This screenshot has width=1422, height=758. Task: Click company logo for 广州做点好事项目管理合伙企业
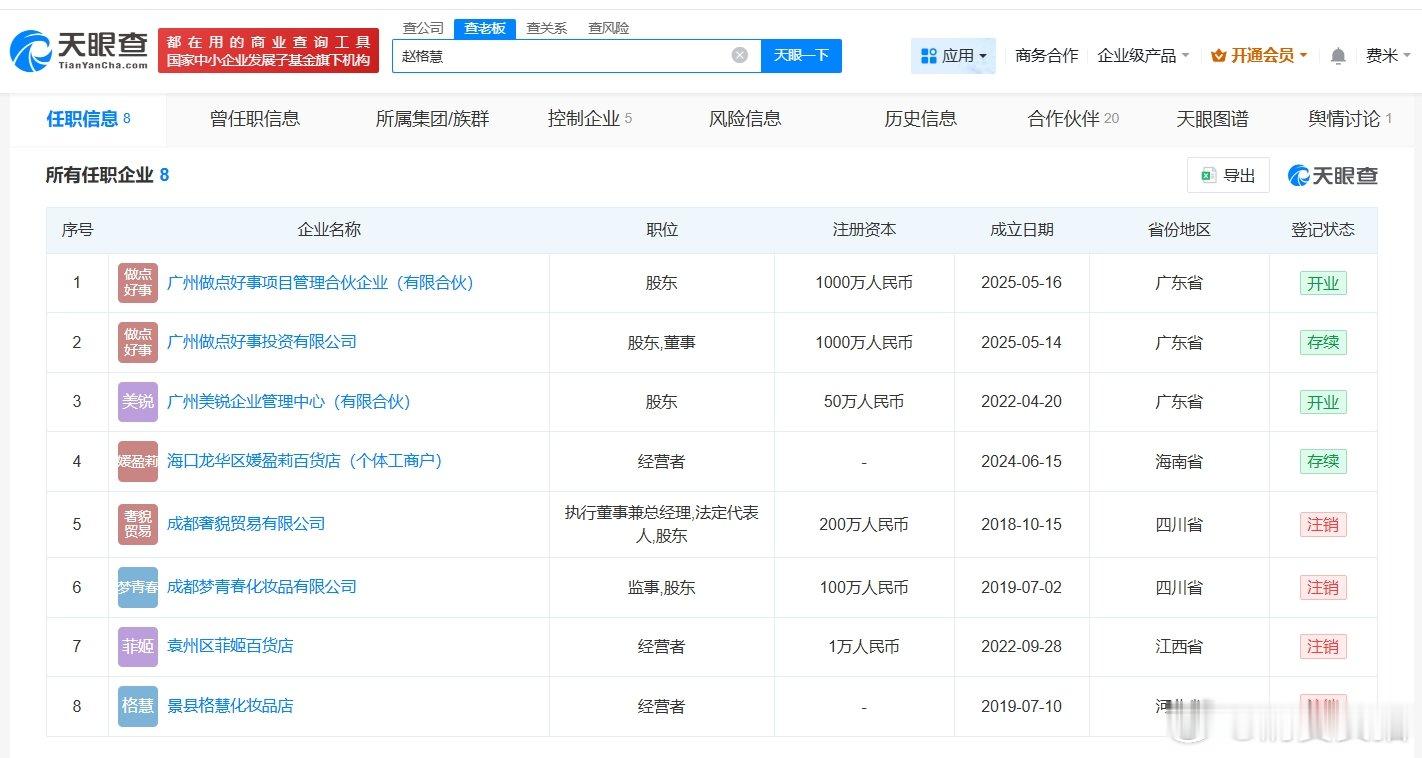138,283
